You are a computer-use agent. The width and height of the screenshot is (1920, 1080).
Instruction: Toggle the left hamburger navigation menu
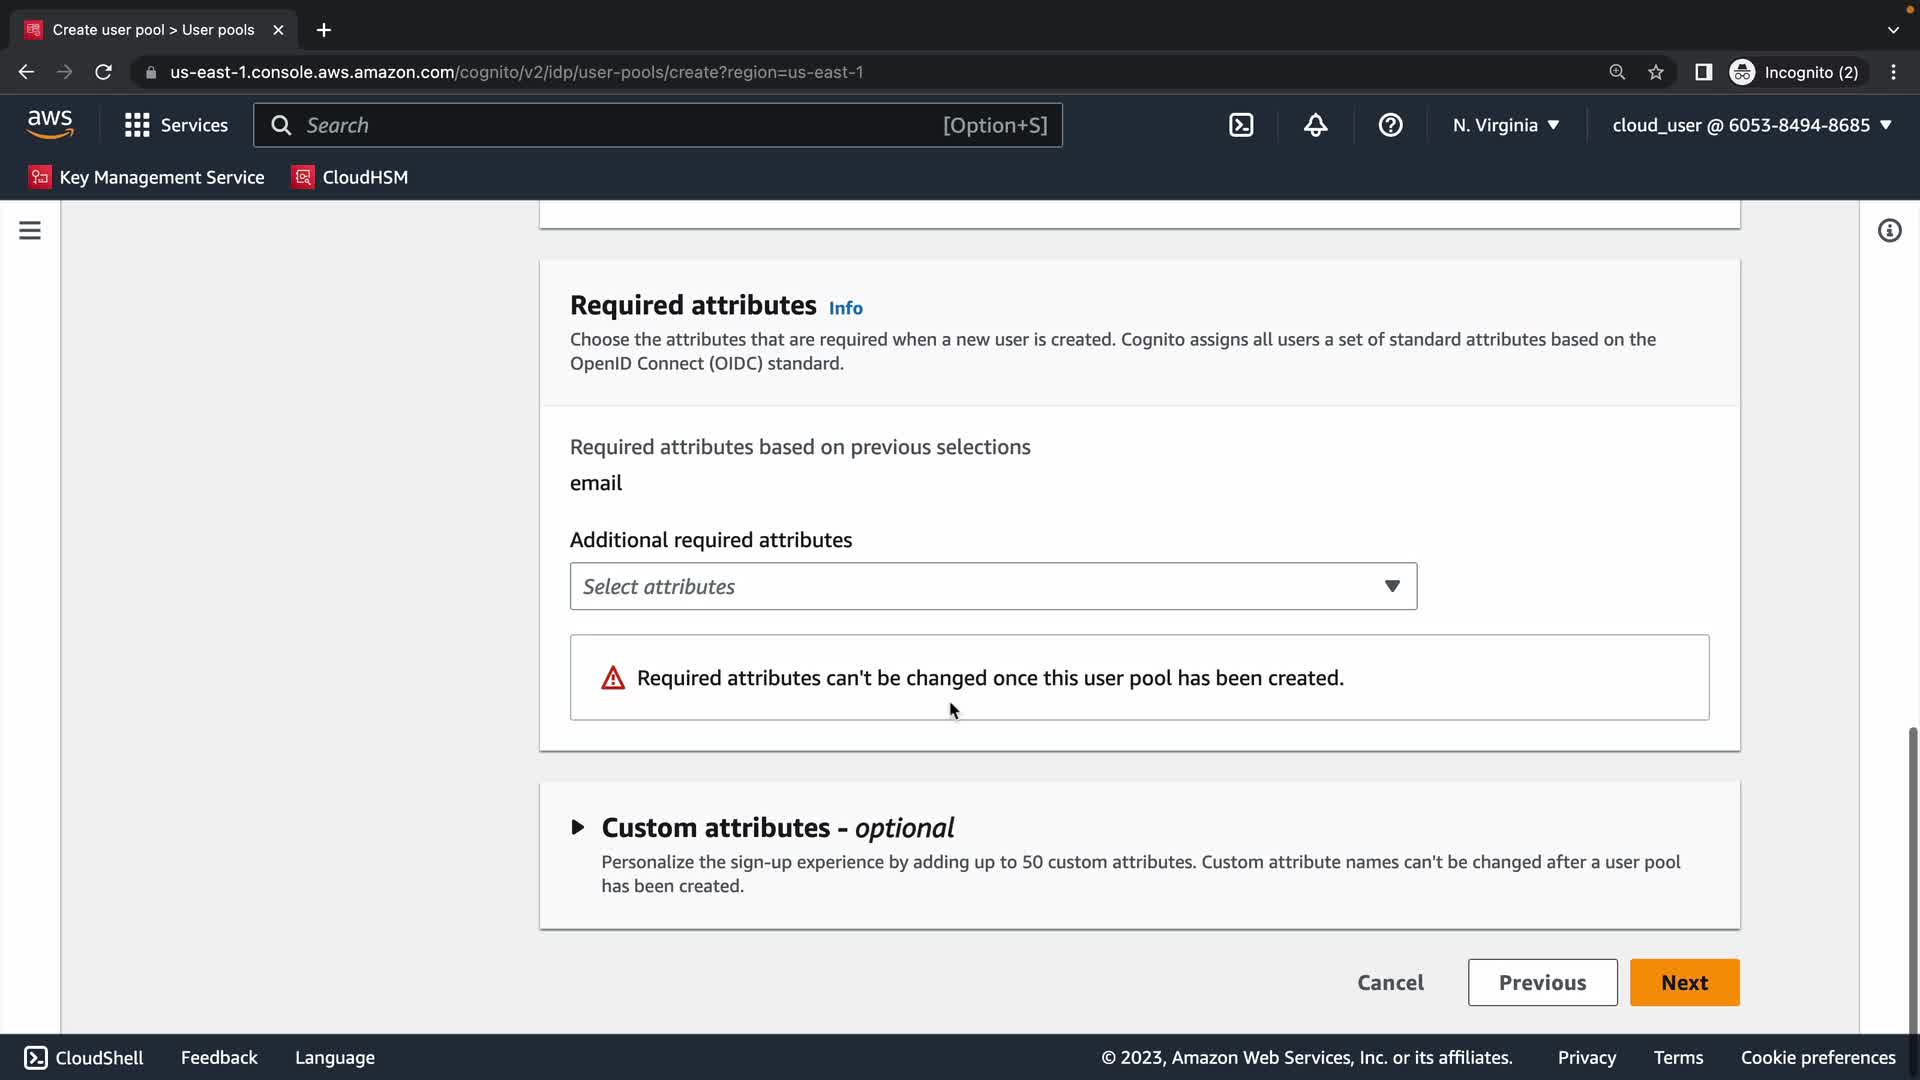click(x=30, y=231)
